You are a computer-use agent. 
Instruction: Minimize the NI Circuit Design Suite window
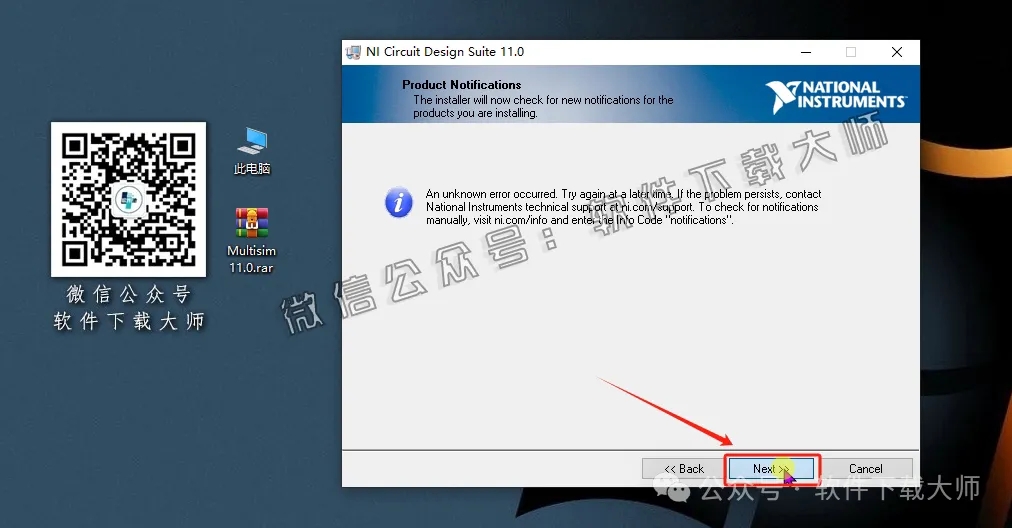click(806, 52)
